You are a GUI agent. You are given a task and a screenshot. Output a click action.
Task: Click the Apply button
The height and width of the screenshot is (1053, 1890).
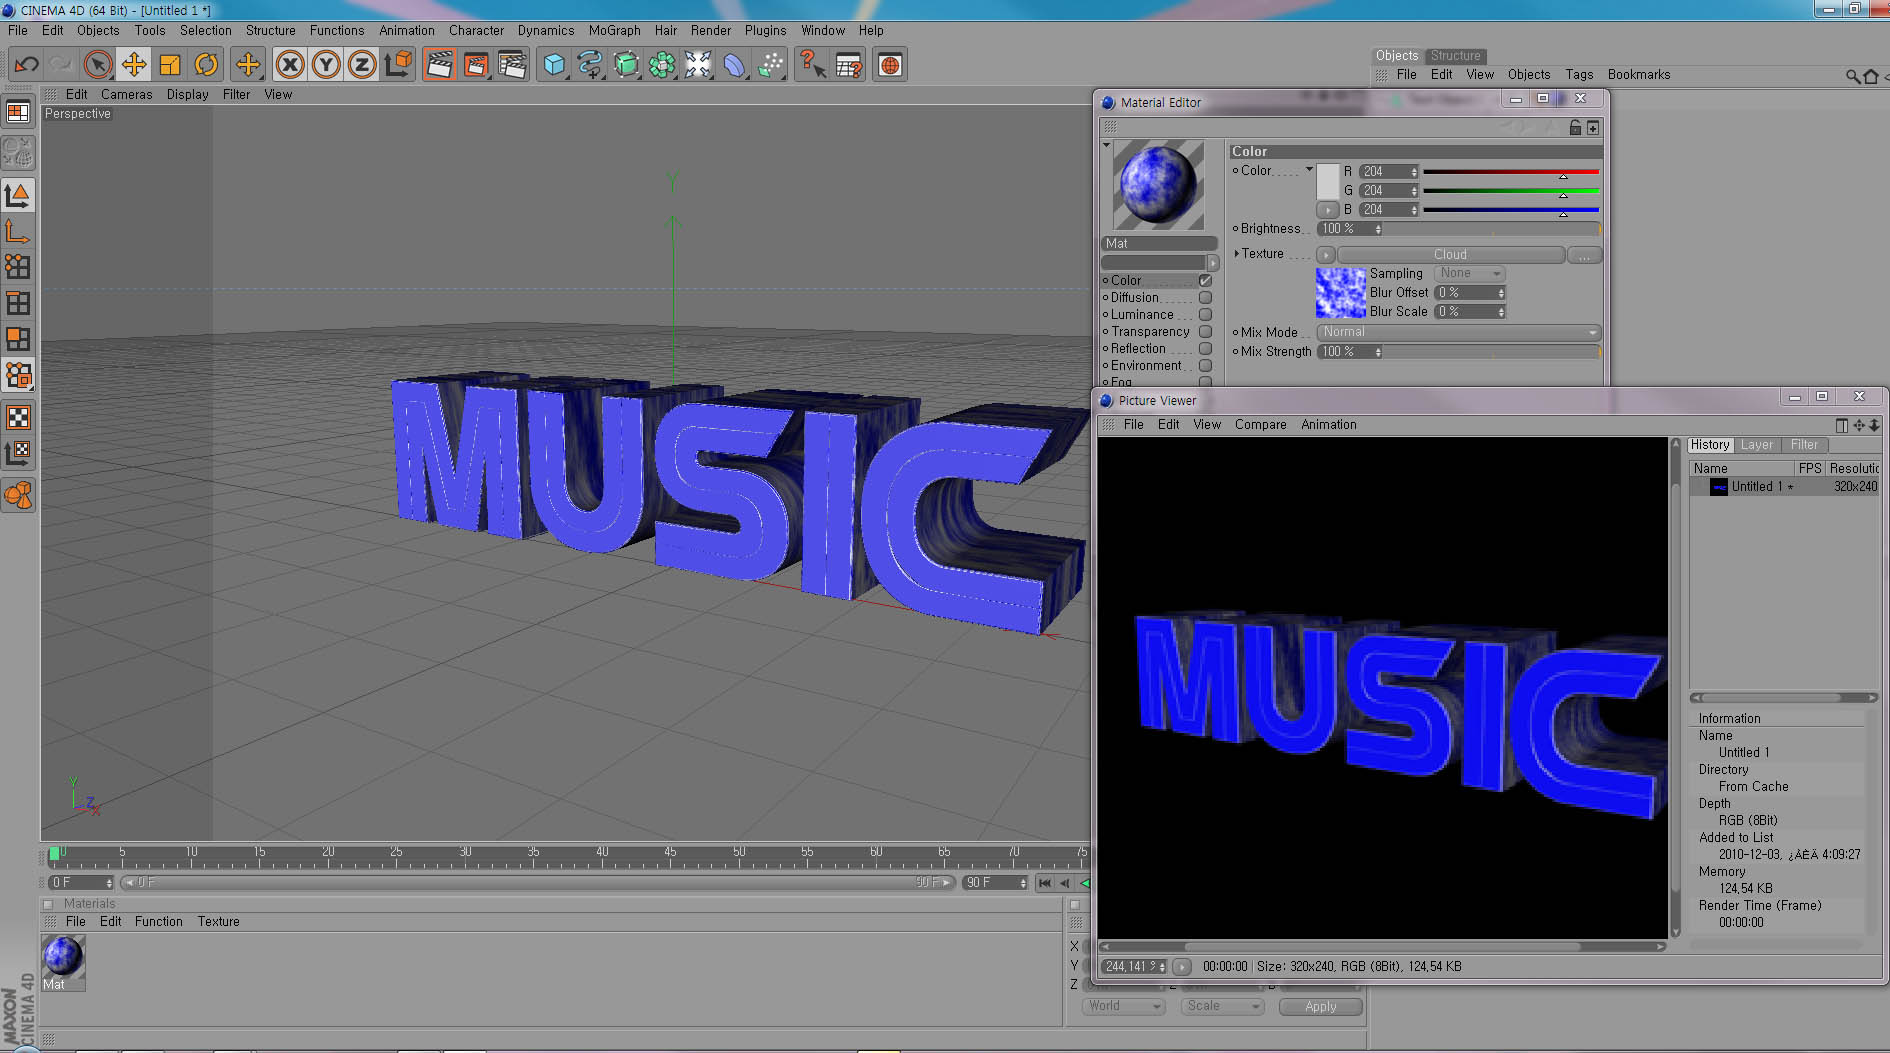click(1320, 1007)
